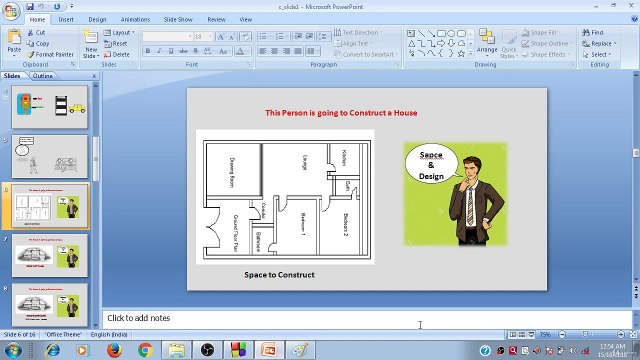Open the Layout dropdown
The width and height of the screenshot is (640, 360).
point(119,32)
